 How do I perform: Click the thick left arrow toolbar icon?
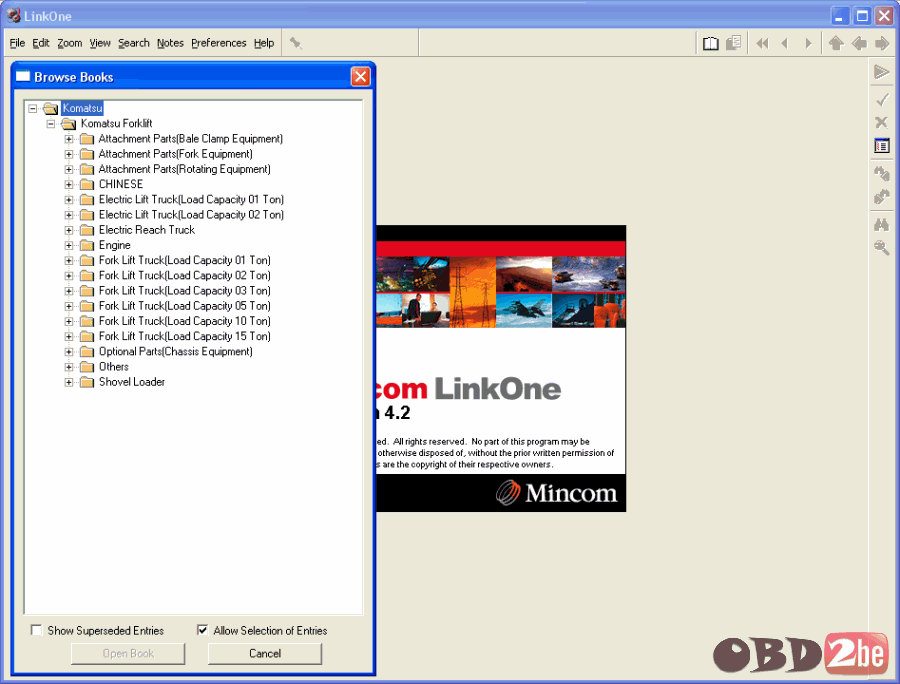tap(859, 43)
